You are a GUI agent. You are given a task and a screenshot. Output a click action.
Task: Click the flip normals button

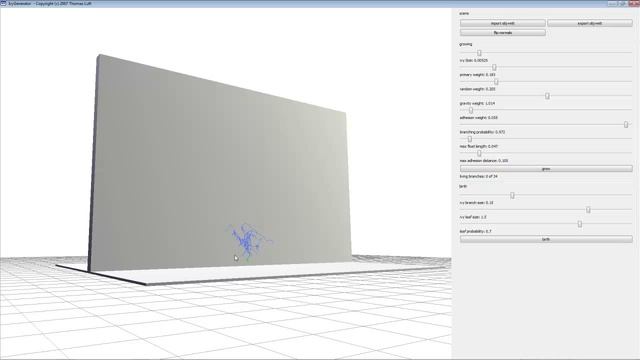tap(502, 33)
